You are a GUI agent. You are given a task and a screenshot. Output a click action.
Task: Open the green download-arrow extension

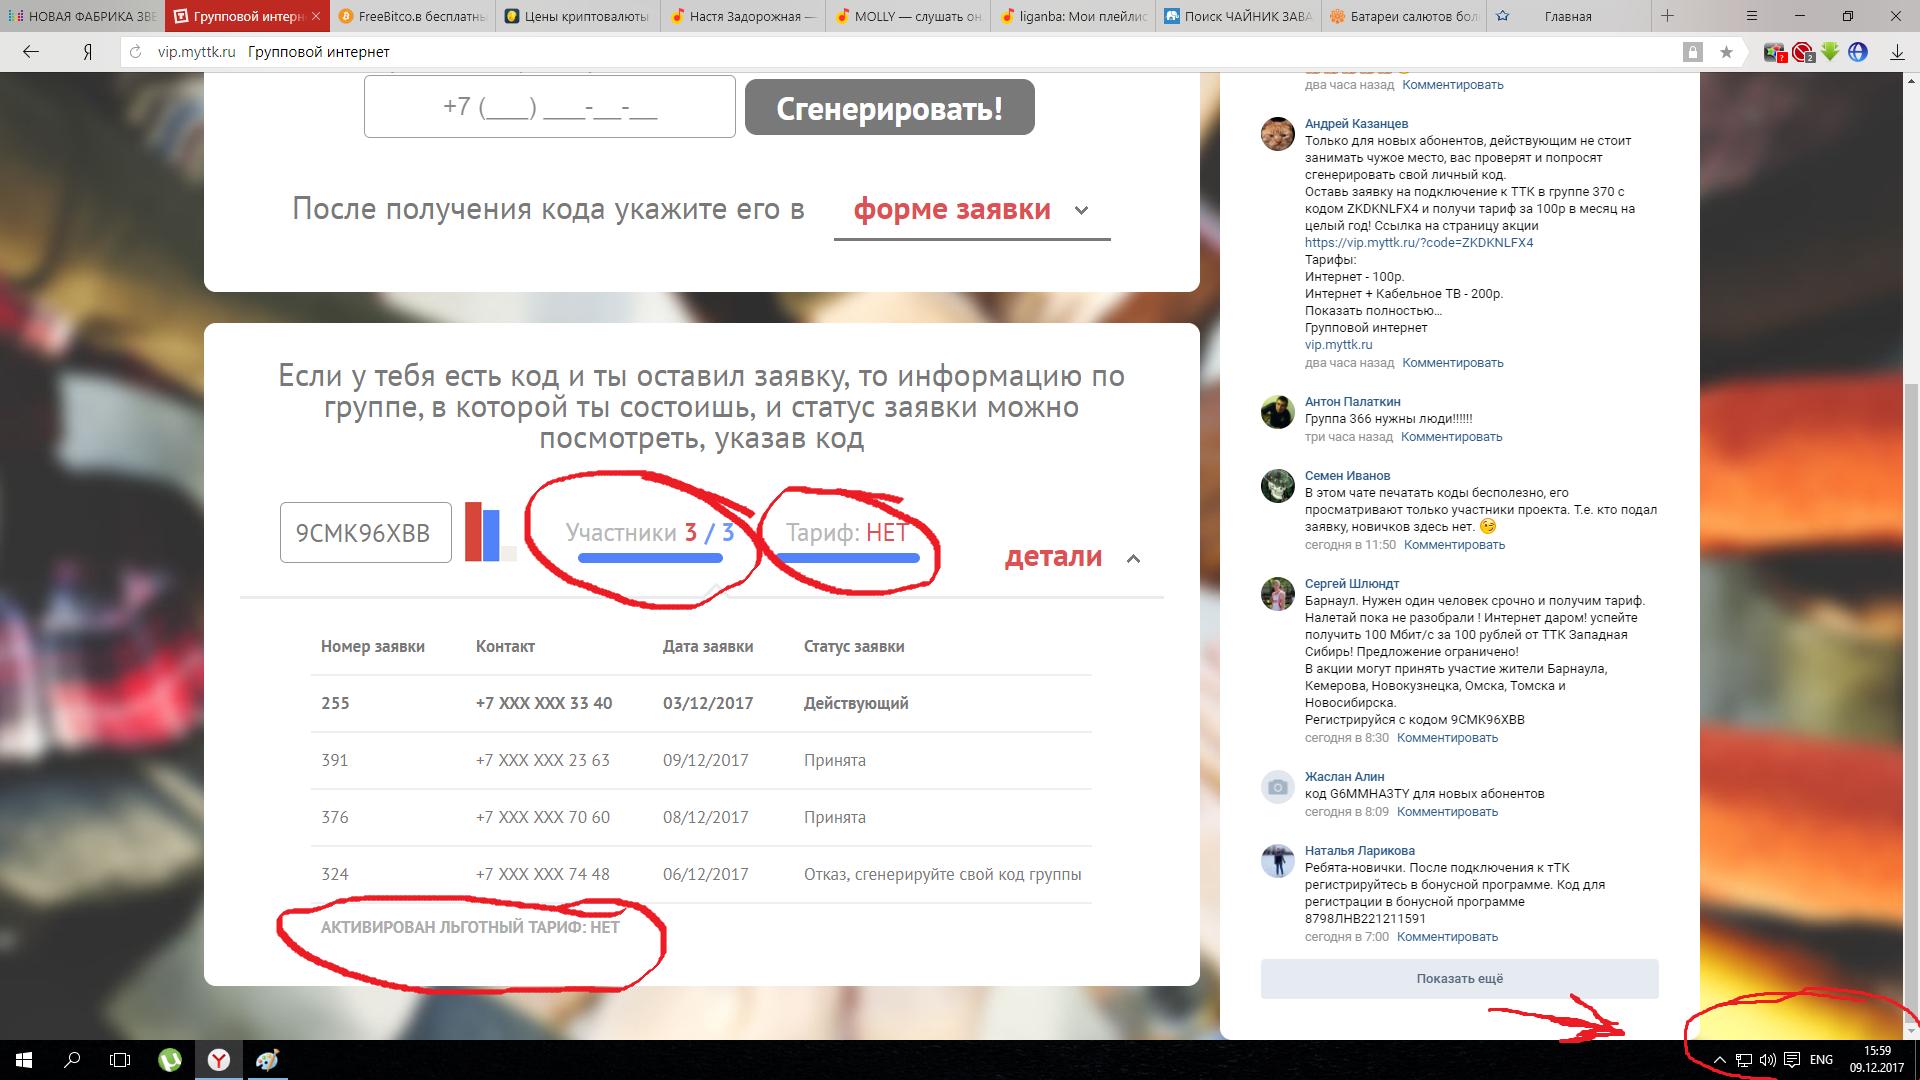1830,52
